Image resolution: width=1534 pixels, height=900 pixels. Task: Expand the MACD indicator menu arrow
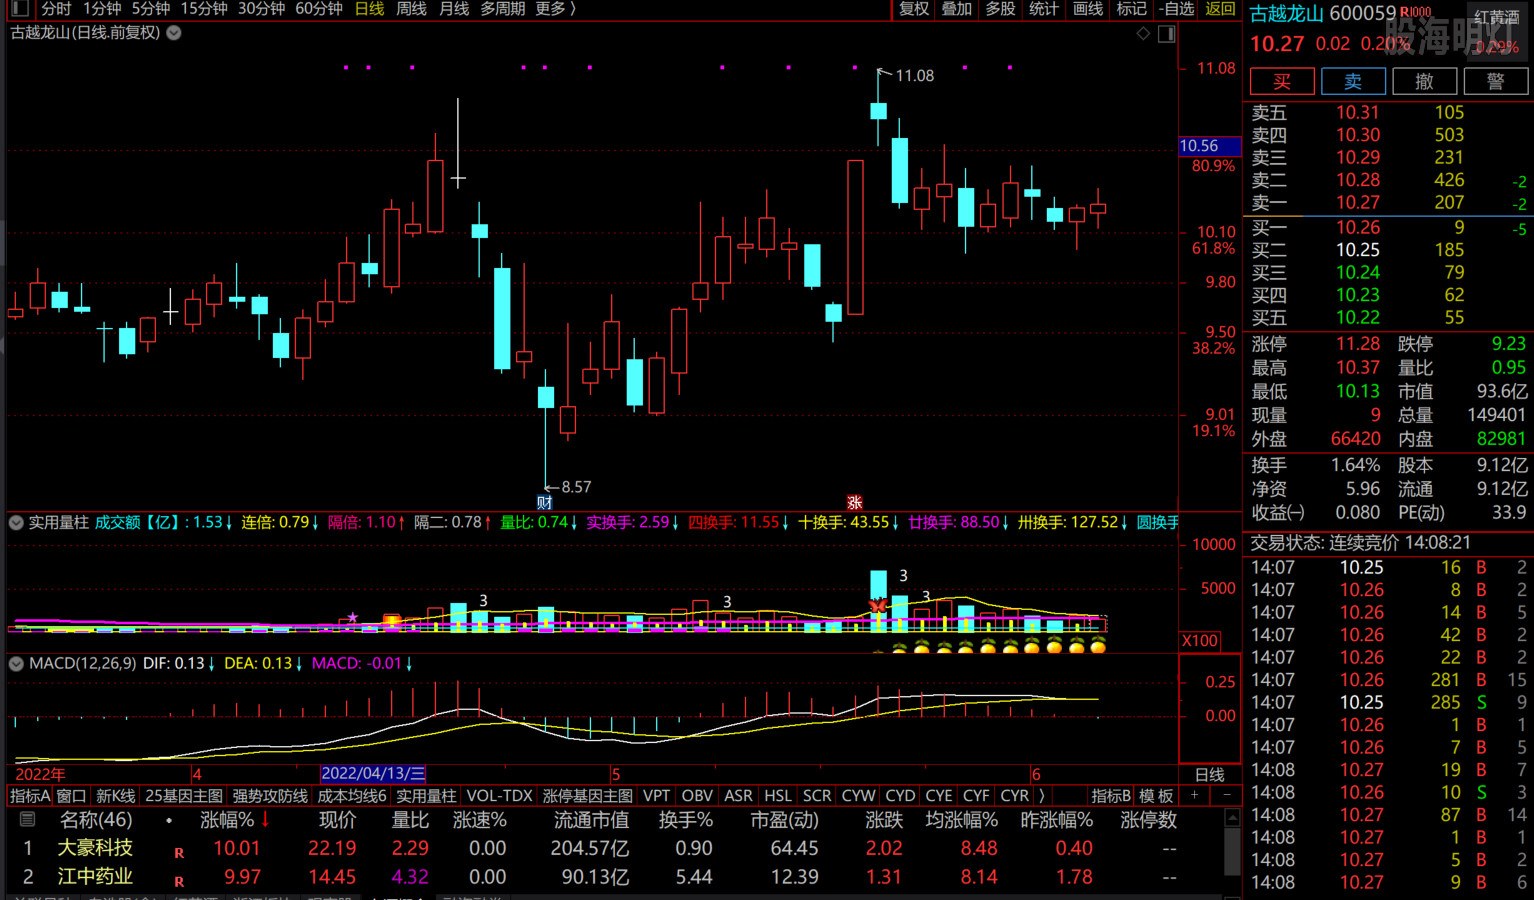16,663
